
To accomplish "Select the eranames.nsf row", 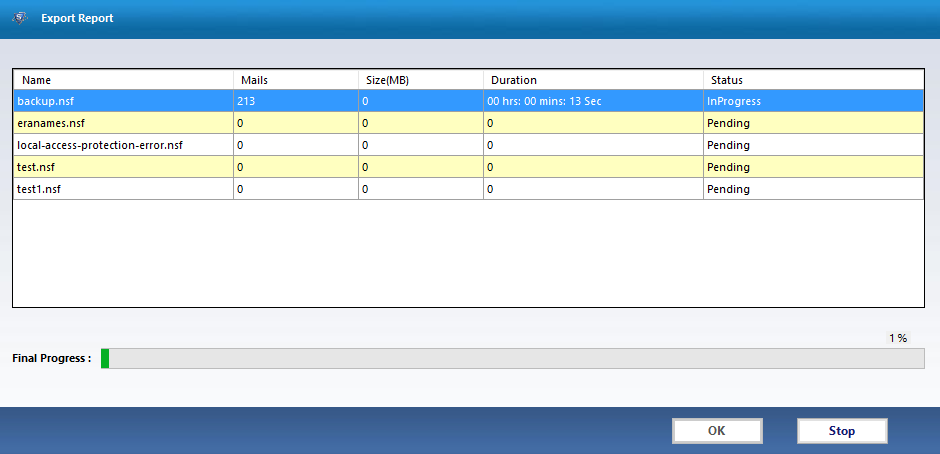I will click(468, 124).
